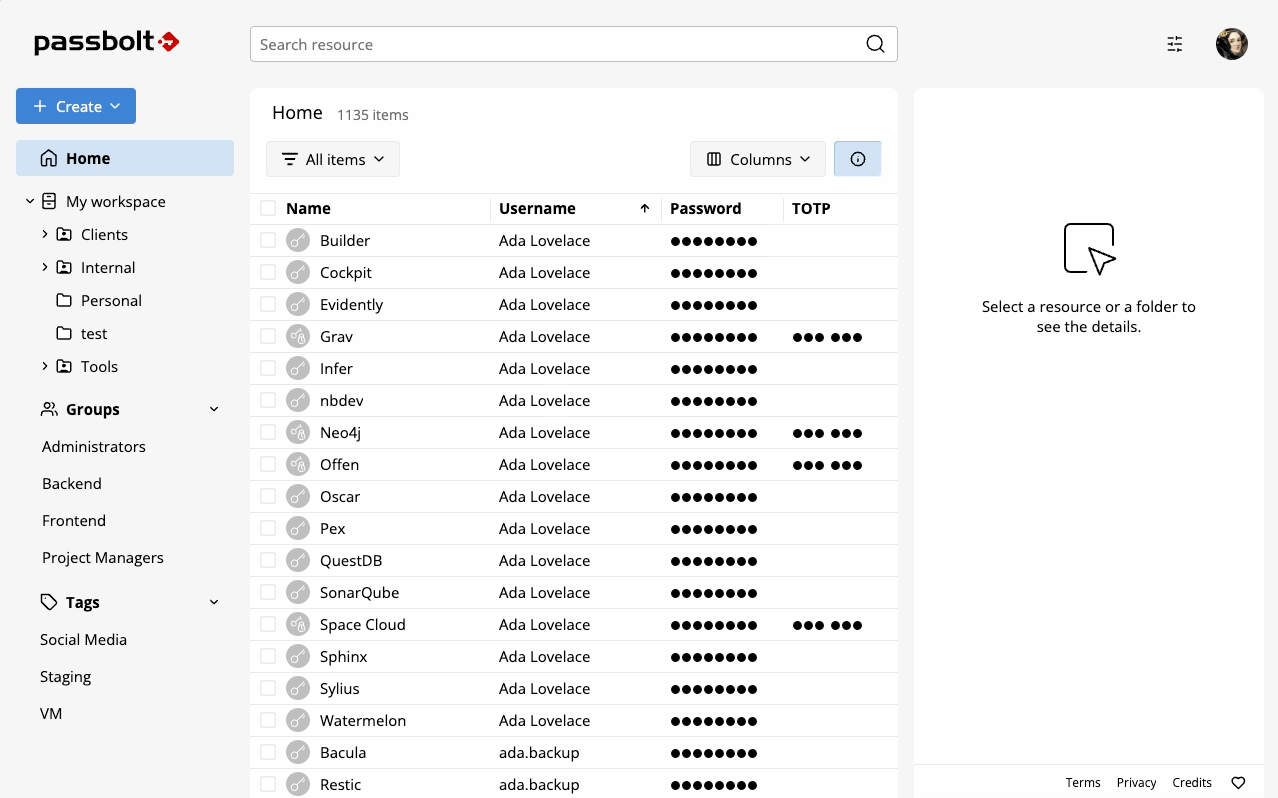Image resolution: width=1278 pixels, height=798 pixels.
Task: Open the user avatar profile menu
Action: 1232,44
